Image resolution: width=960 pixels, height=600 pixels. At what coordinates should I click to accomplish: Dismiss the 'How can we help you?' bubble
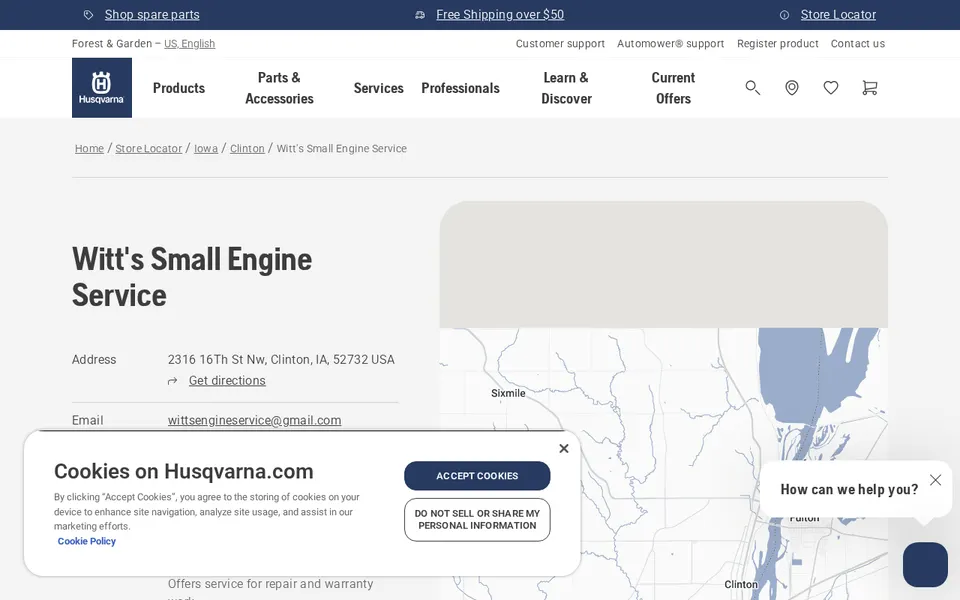(936, 480)
